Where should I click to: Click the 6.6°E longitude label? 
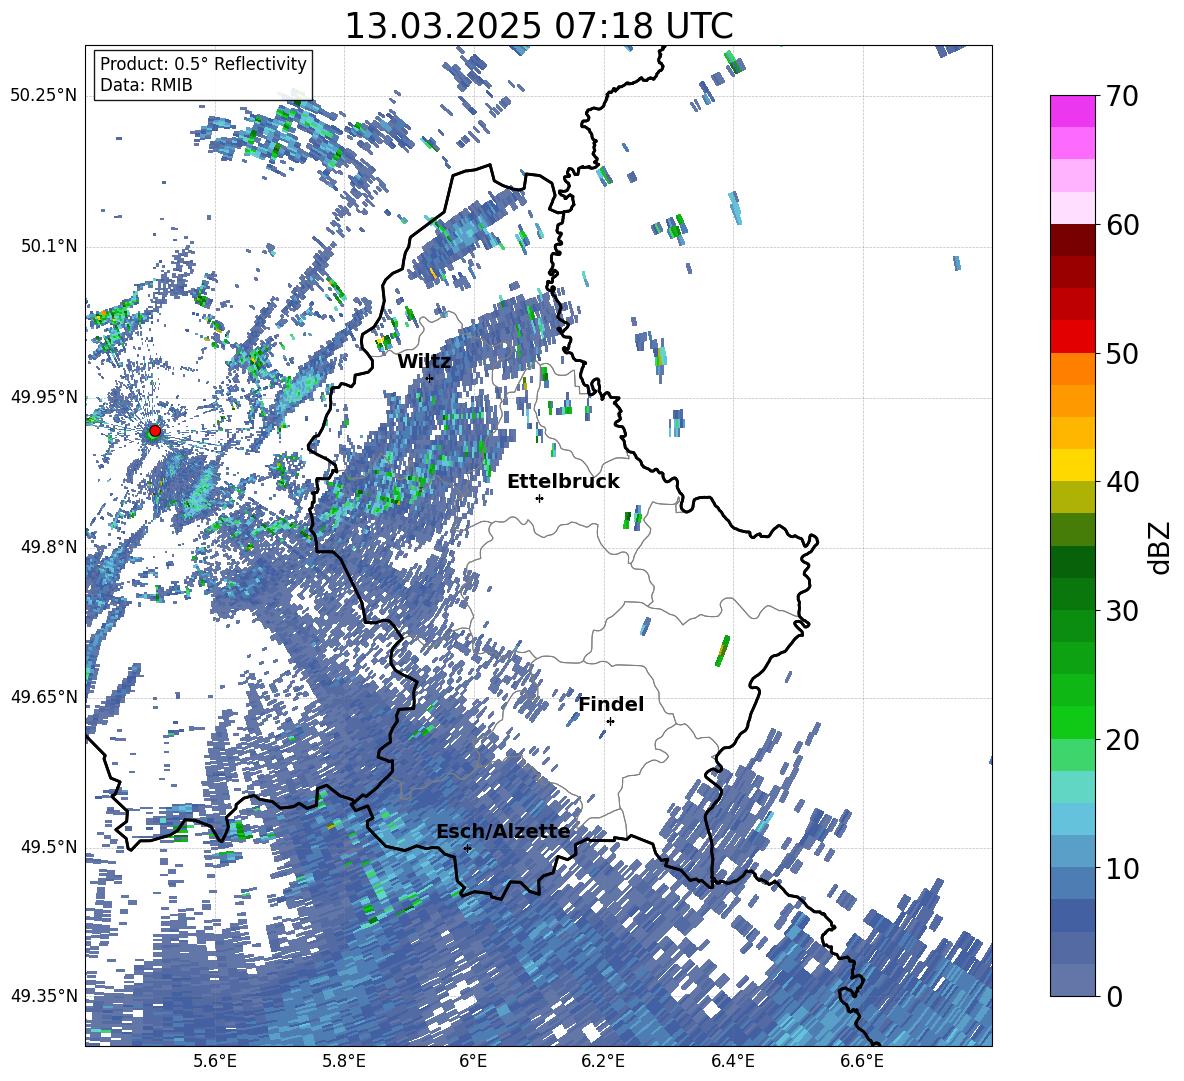point(862,1061)
